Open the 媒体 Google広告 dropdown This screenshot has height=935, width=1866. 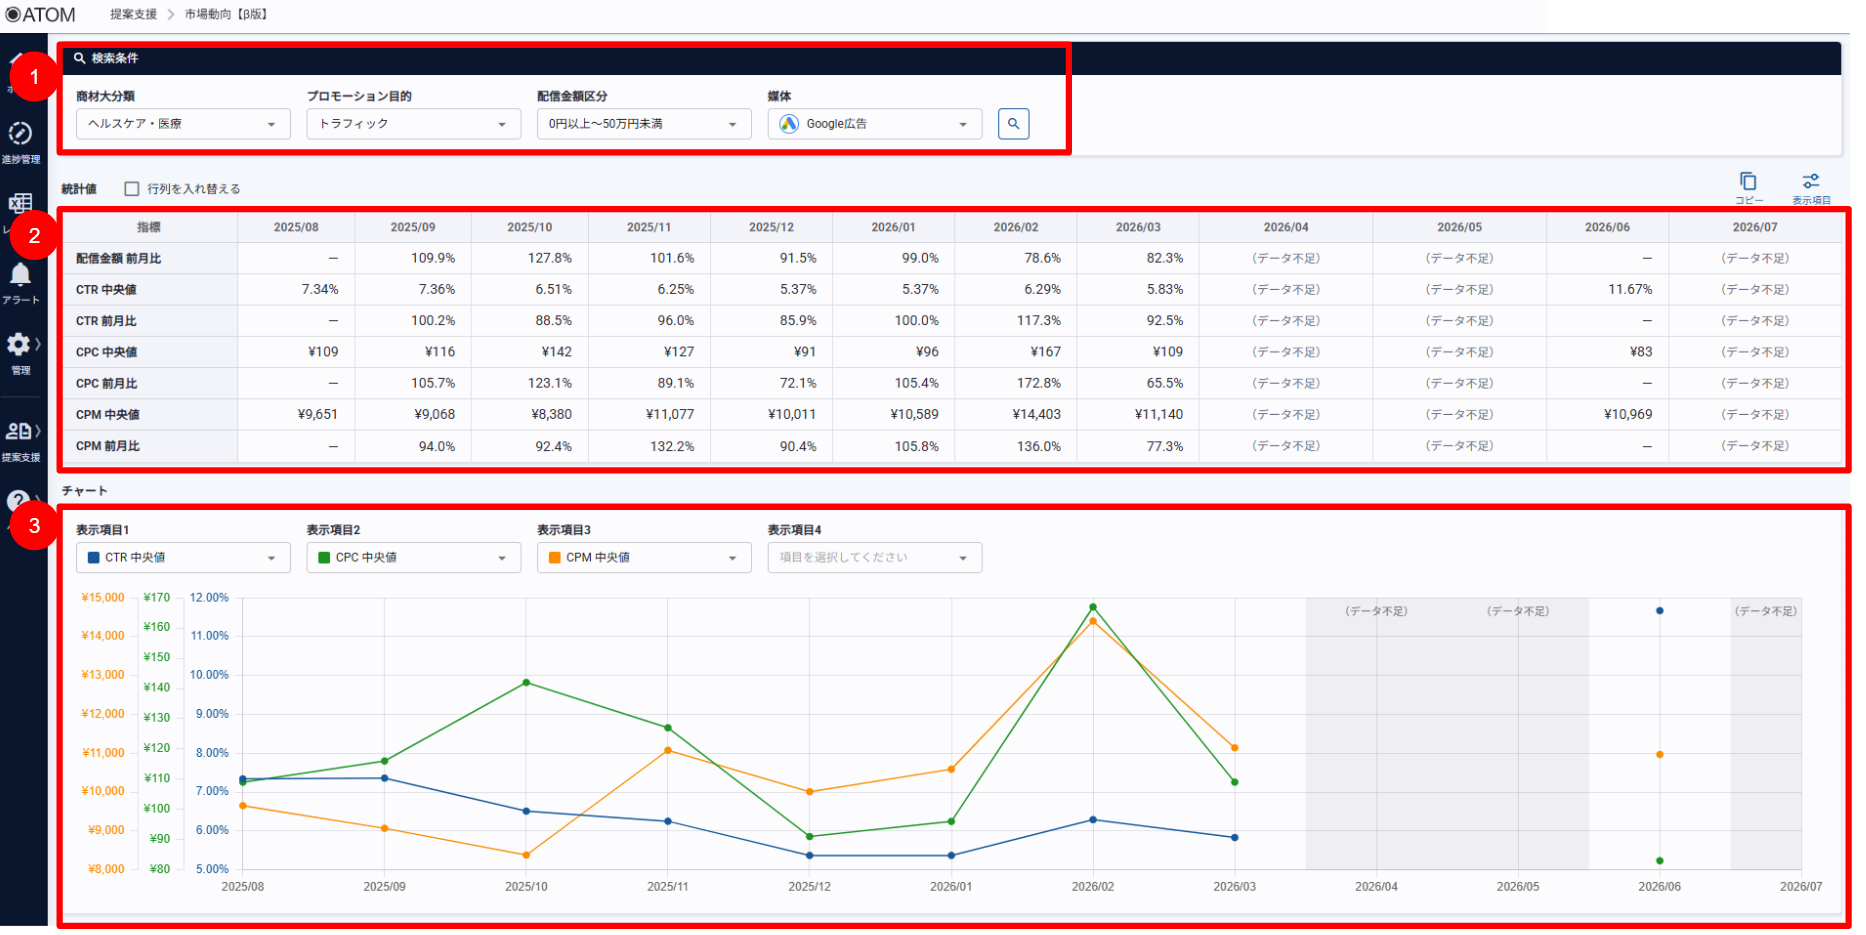tap(874, 124)
